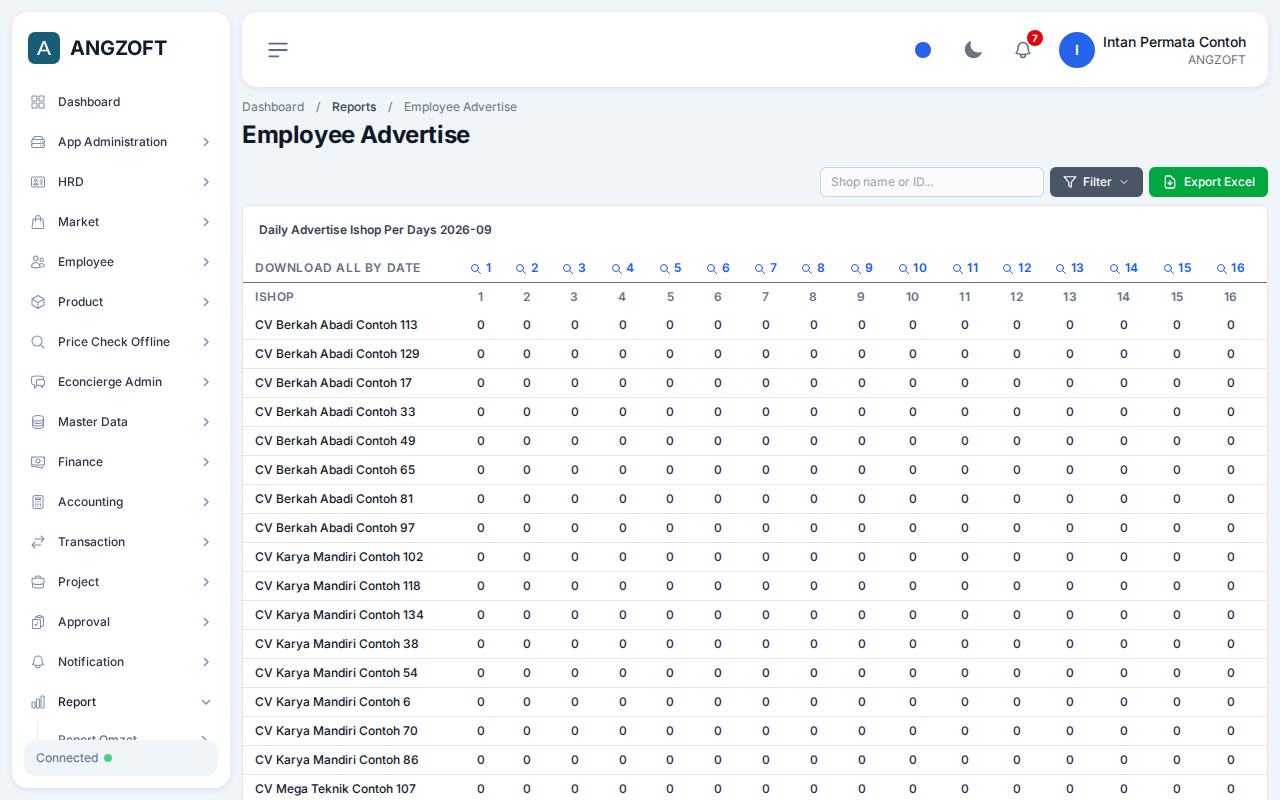Image resolution: width=1280 pixels, height=800 pixels.
Task: Toggle the sidebar hamburger menu
Action: point(278,50)
